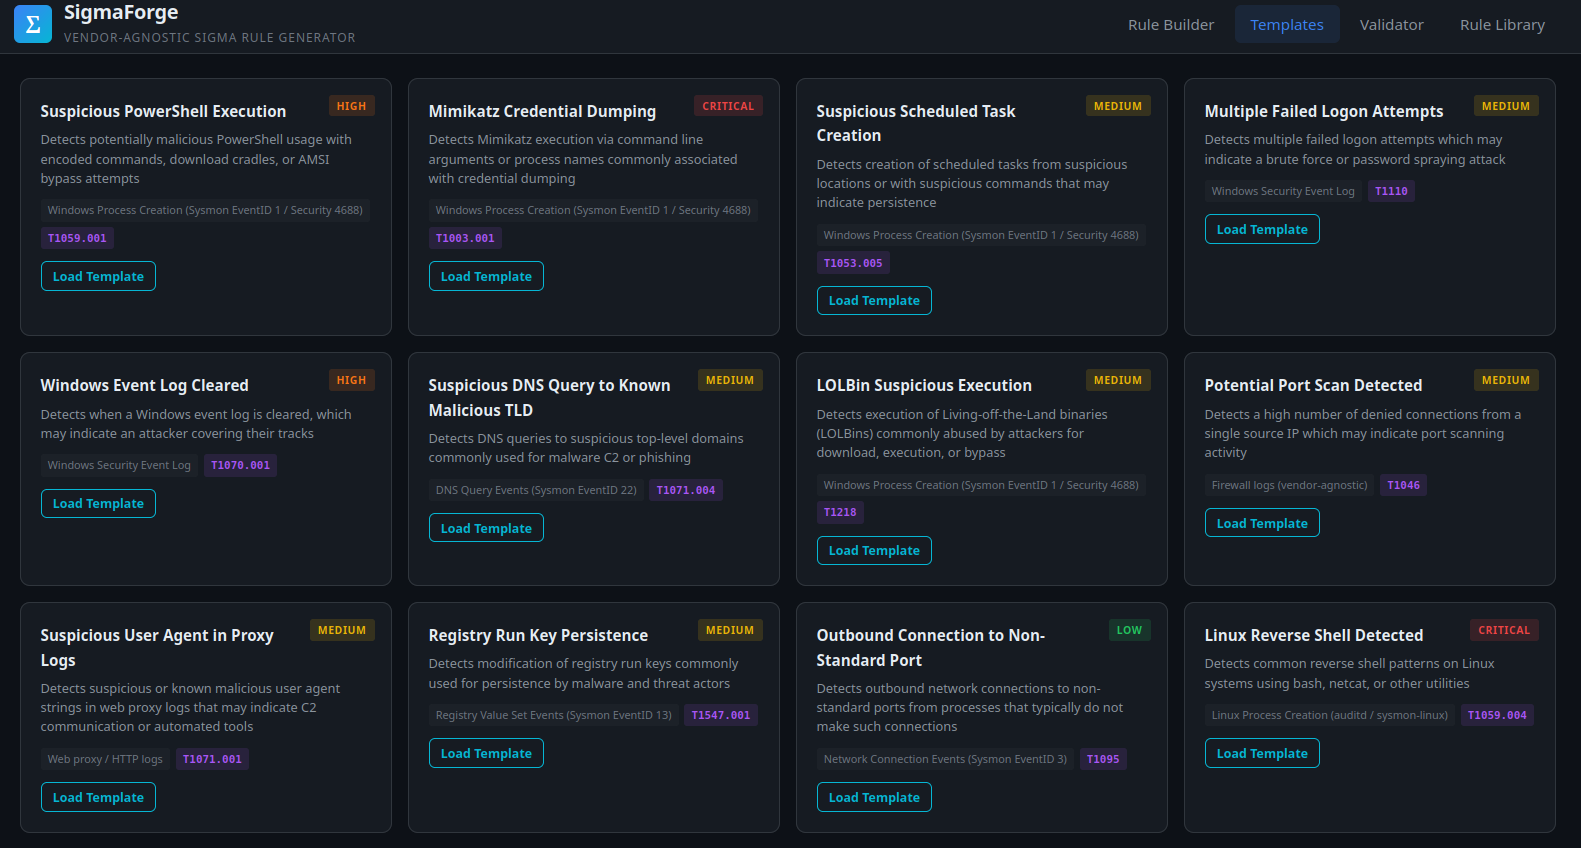Go to the Rule Library tab
1581x848 pixels.
1502,25
